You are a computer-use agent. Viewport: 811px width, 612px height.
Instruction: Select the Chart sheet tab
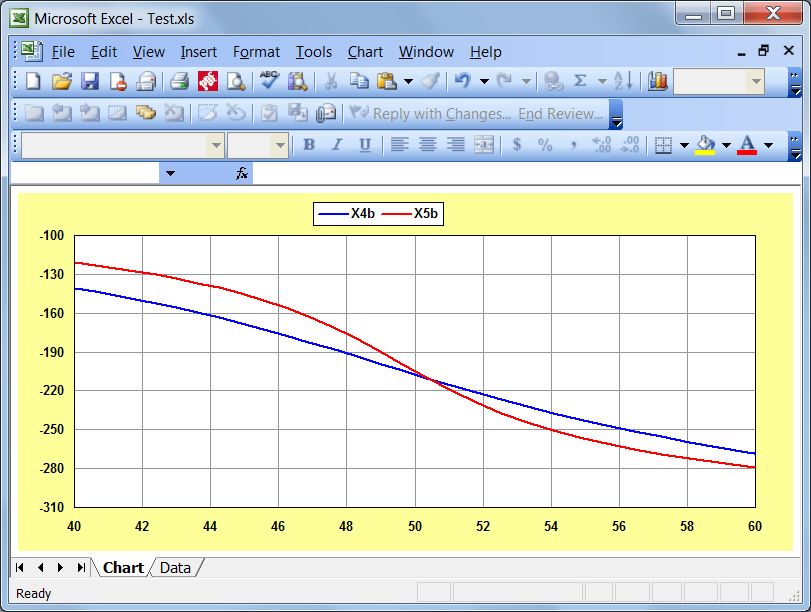(x=123, y=568)
